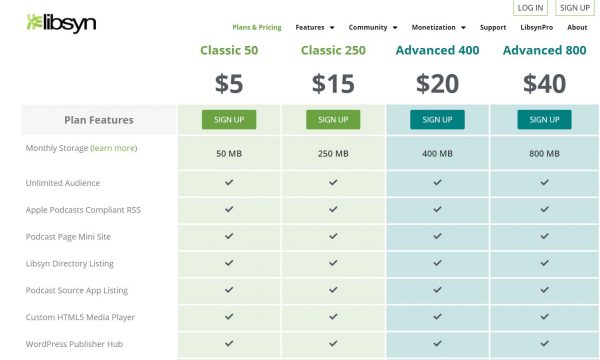Sign up for the Classic 250 plan
Image resolution: width=600 pixels, height=360 pixels.
[x=333, y=119]
